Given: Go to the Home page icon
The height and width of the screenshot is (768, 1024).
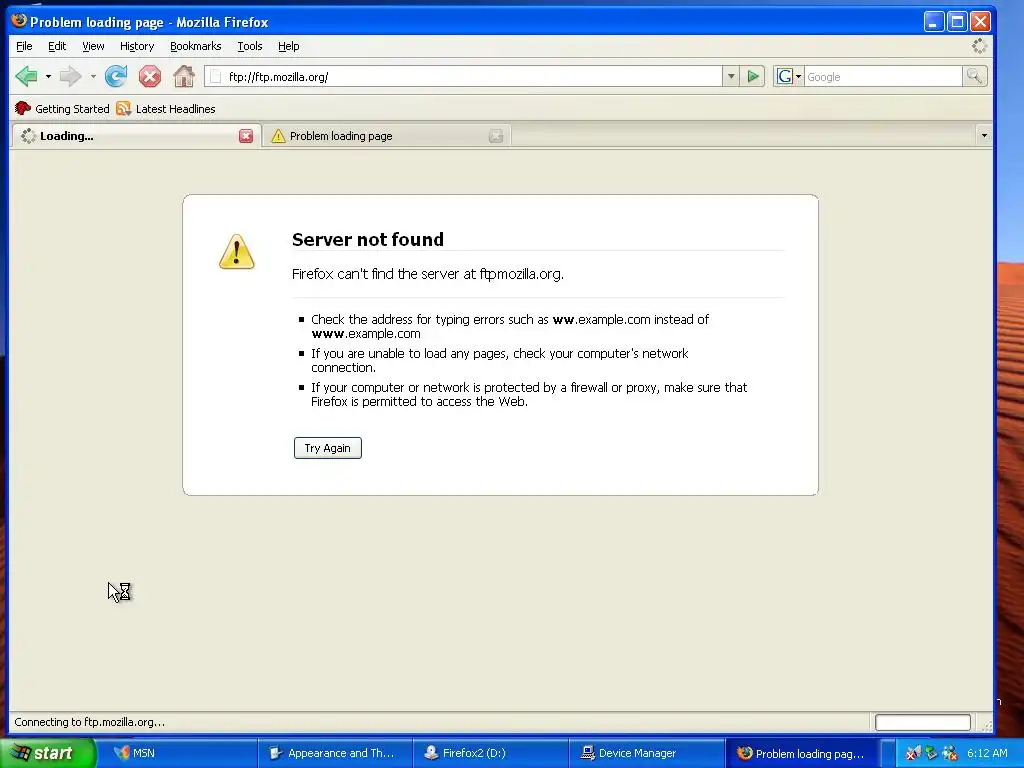Looking at the screenshot, I should point(184,76).
